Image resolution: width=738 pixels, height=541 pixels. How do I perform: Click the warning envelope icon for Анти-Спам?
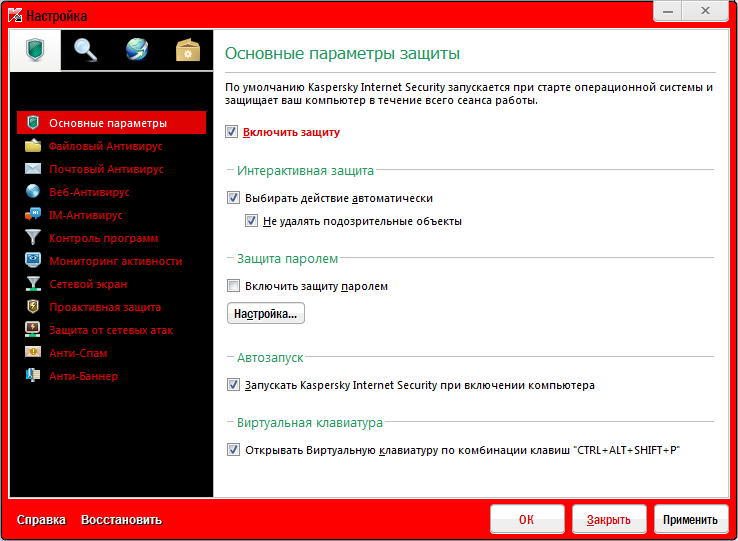[33, 352]
